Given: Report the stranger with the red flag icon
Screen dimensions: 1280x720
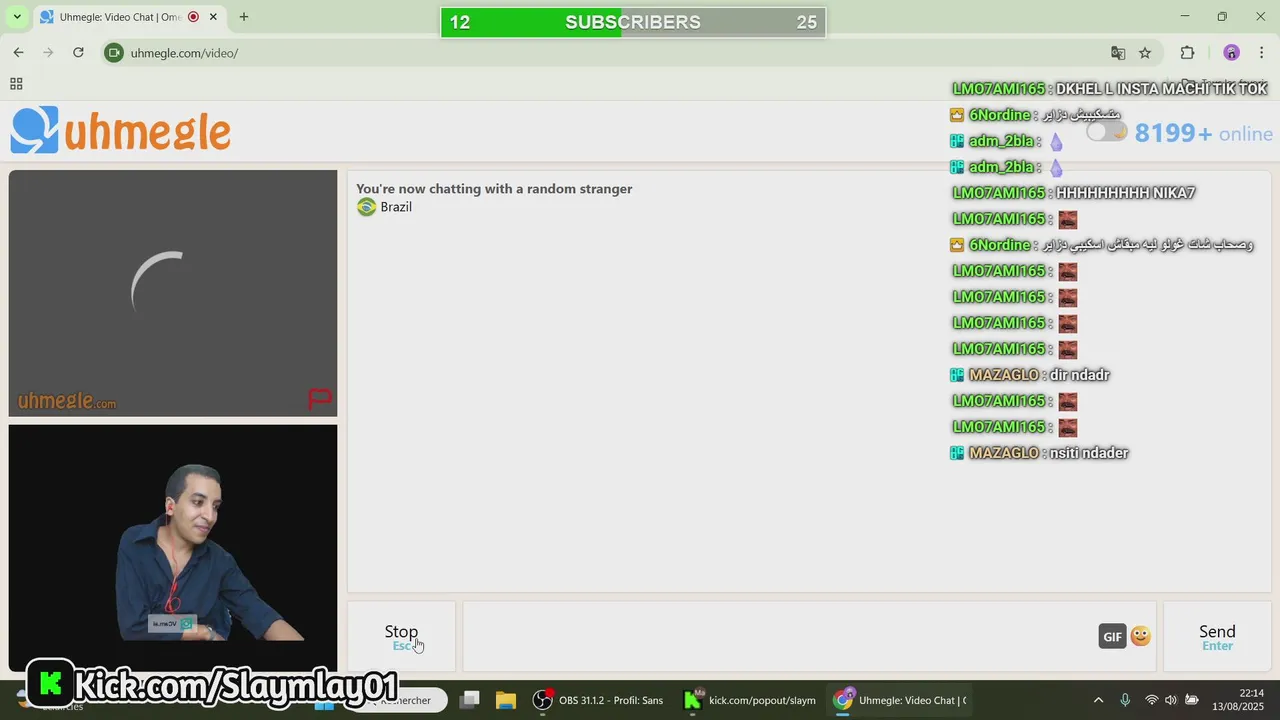Looking at the screenshot, I should click(x=320, y=400).
